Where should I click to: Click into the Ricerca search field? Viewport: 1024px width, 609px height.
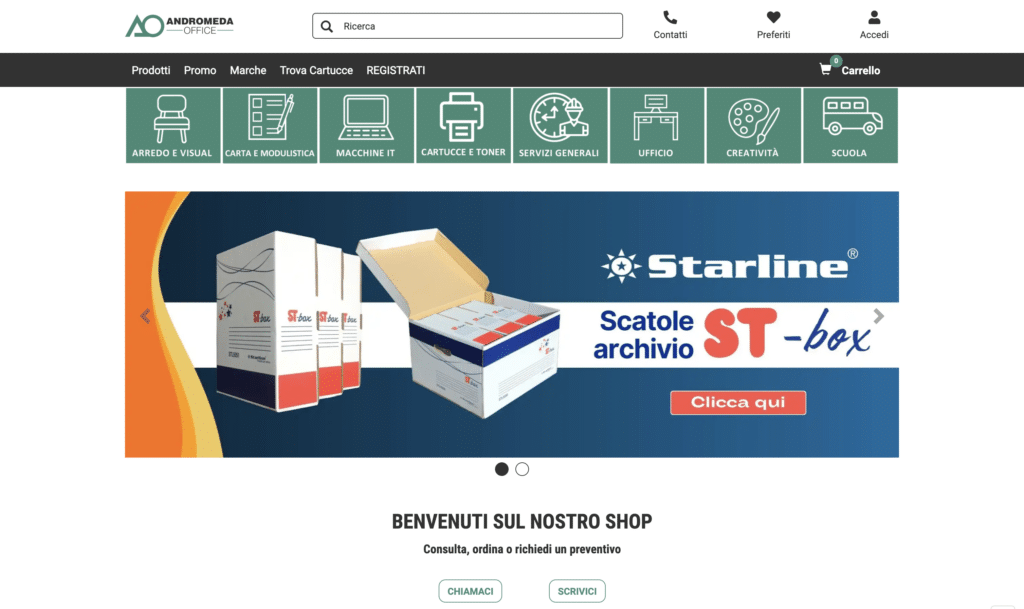467,26
